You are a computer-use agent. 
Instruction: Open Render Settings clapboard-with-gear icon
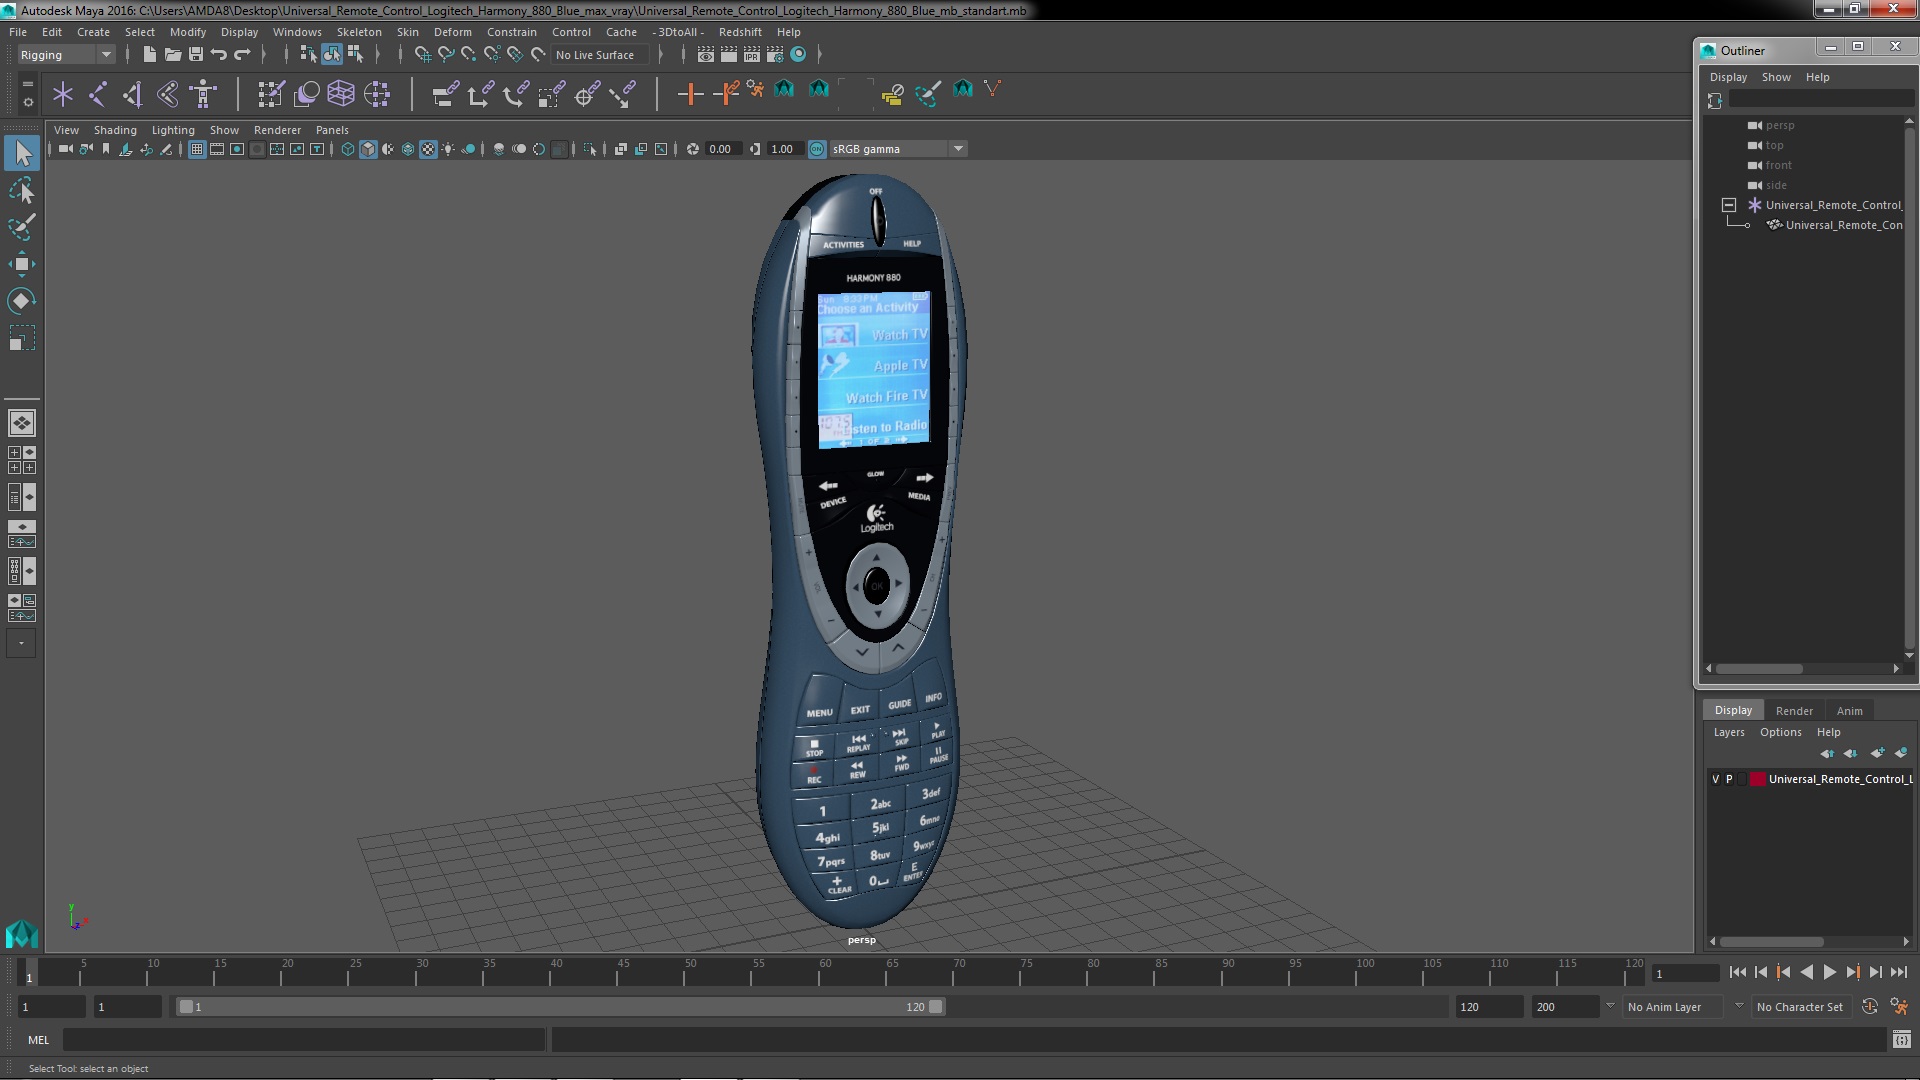coord(775,55)
